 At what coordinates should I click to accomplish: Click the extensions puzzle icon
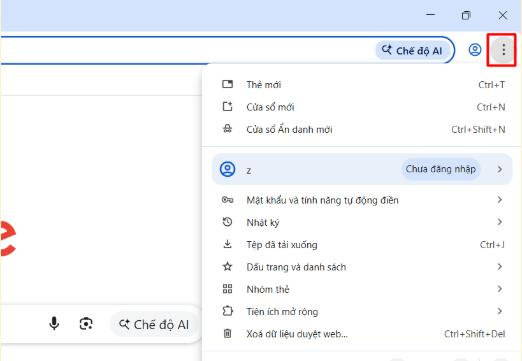227,311
